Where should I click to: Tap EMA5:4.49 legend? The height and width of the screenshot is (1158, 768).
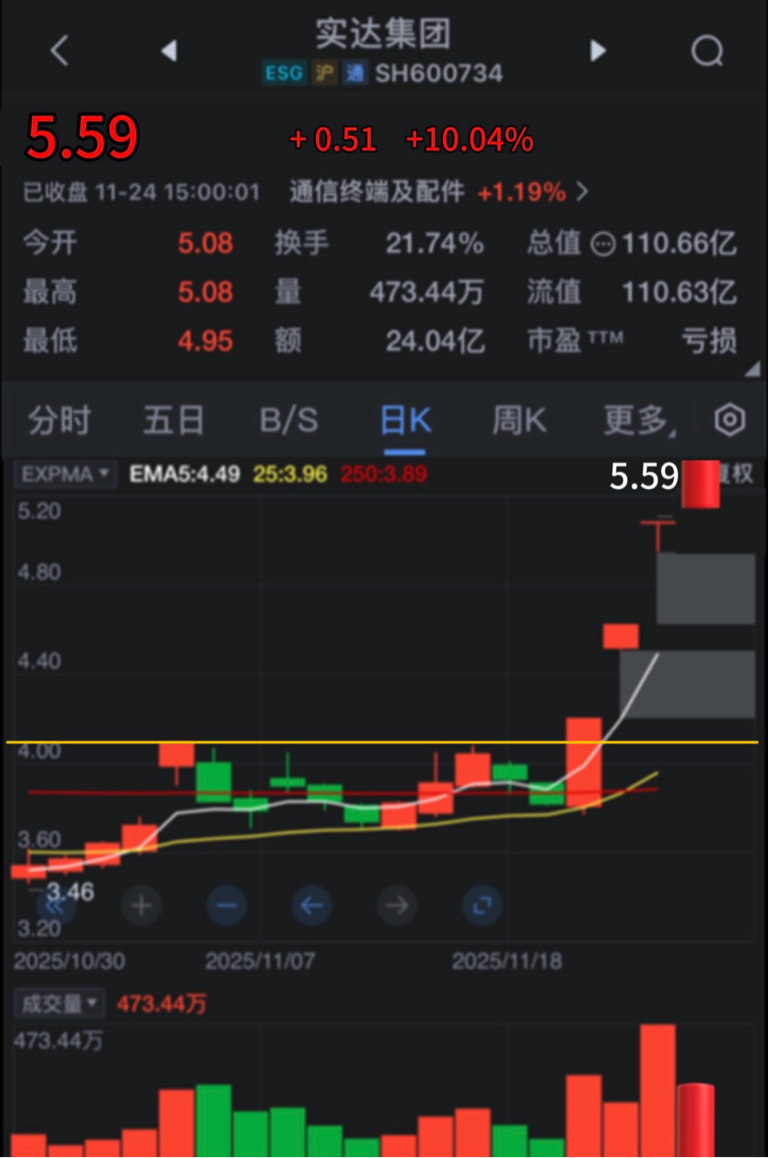point(185,473)
